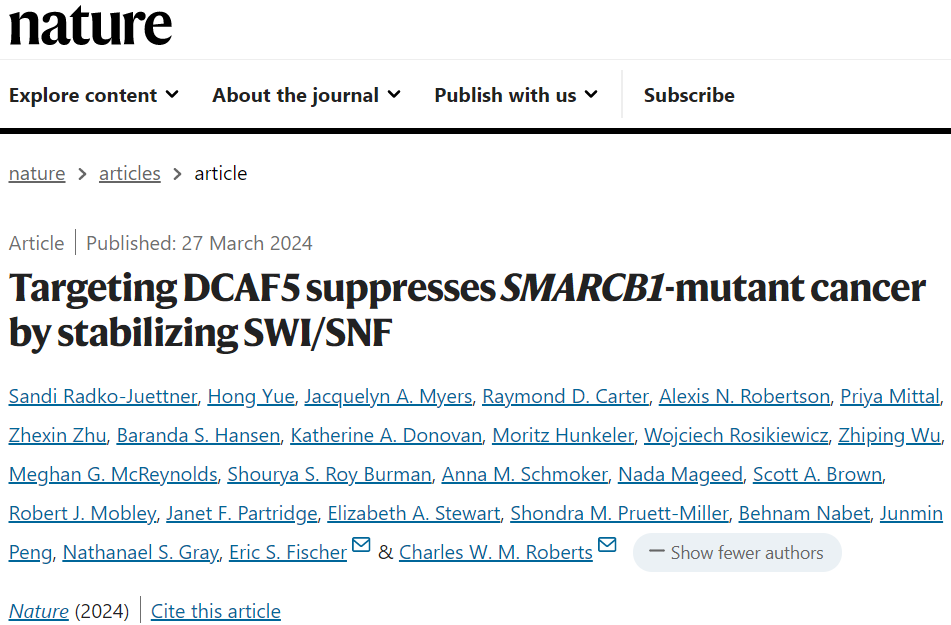Open the About the journal menu
This screenshot has width=951, height=625.
point(306,95)
